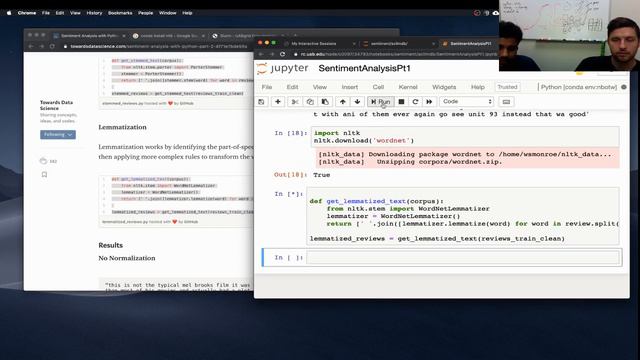The width and height of the screenshot is (640, 360).
Task: Open the Chrome menu in menu bar
Action: [x=27, y=13]
